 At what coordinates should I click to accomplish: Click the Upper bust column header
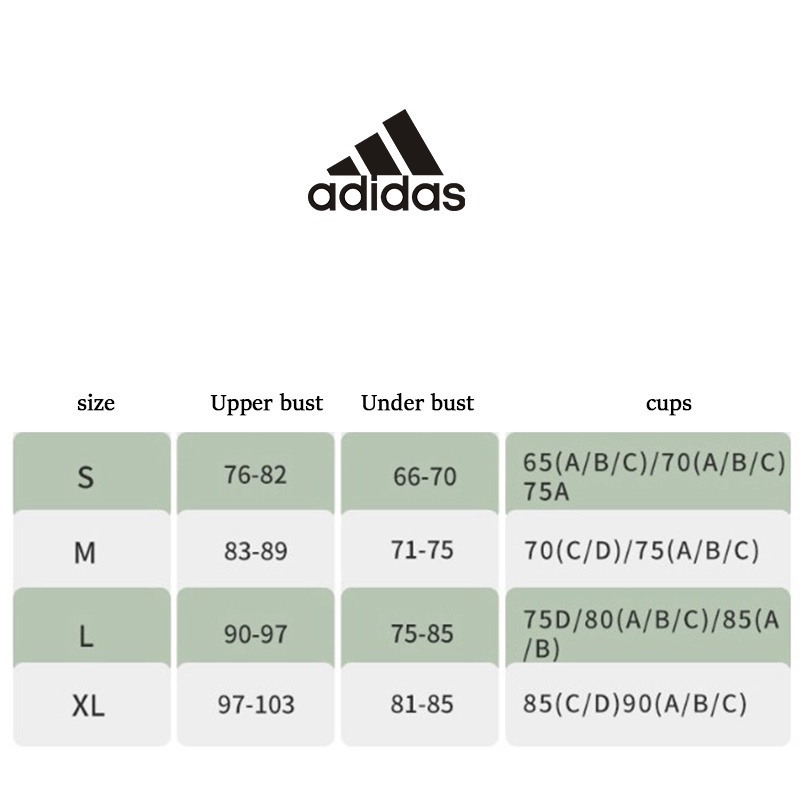coord(266,403)
